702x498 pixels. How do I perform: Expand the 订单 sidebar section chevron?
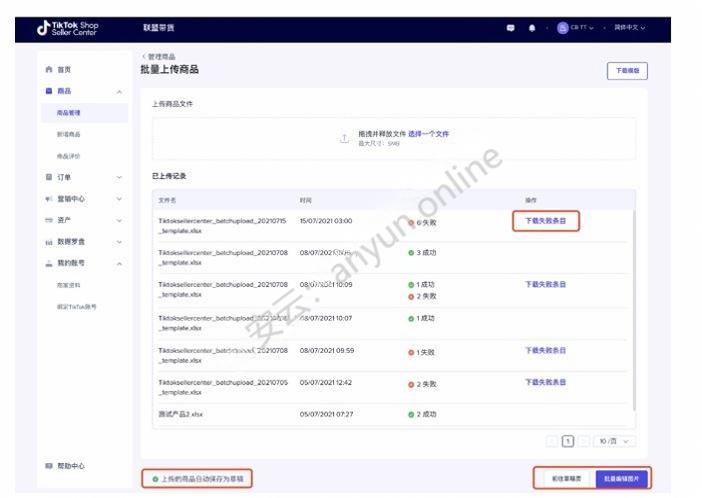119,177
